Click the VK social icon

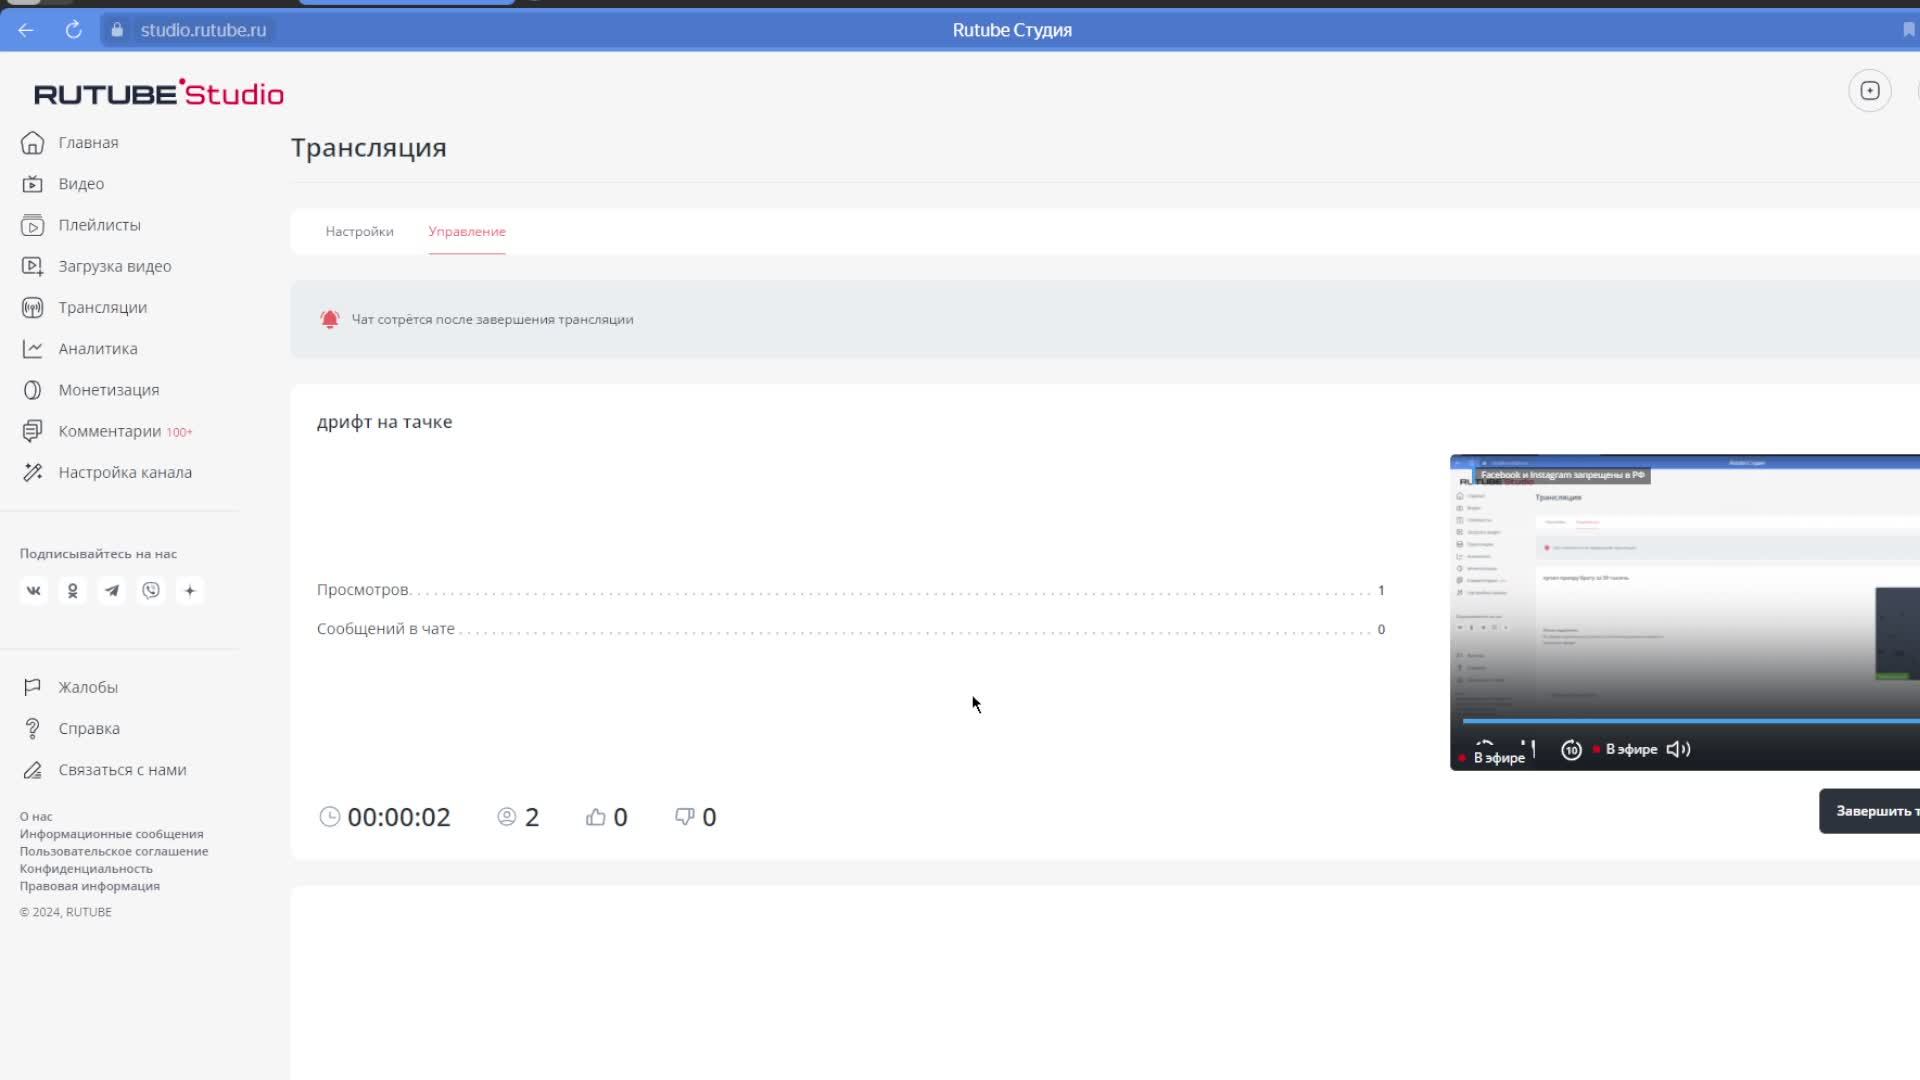[33, 591]
